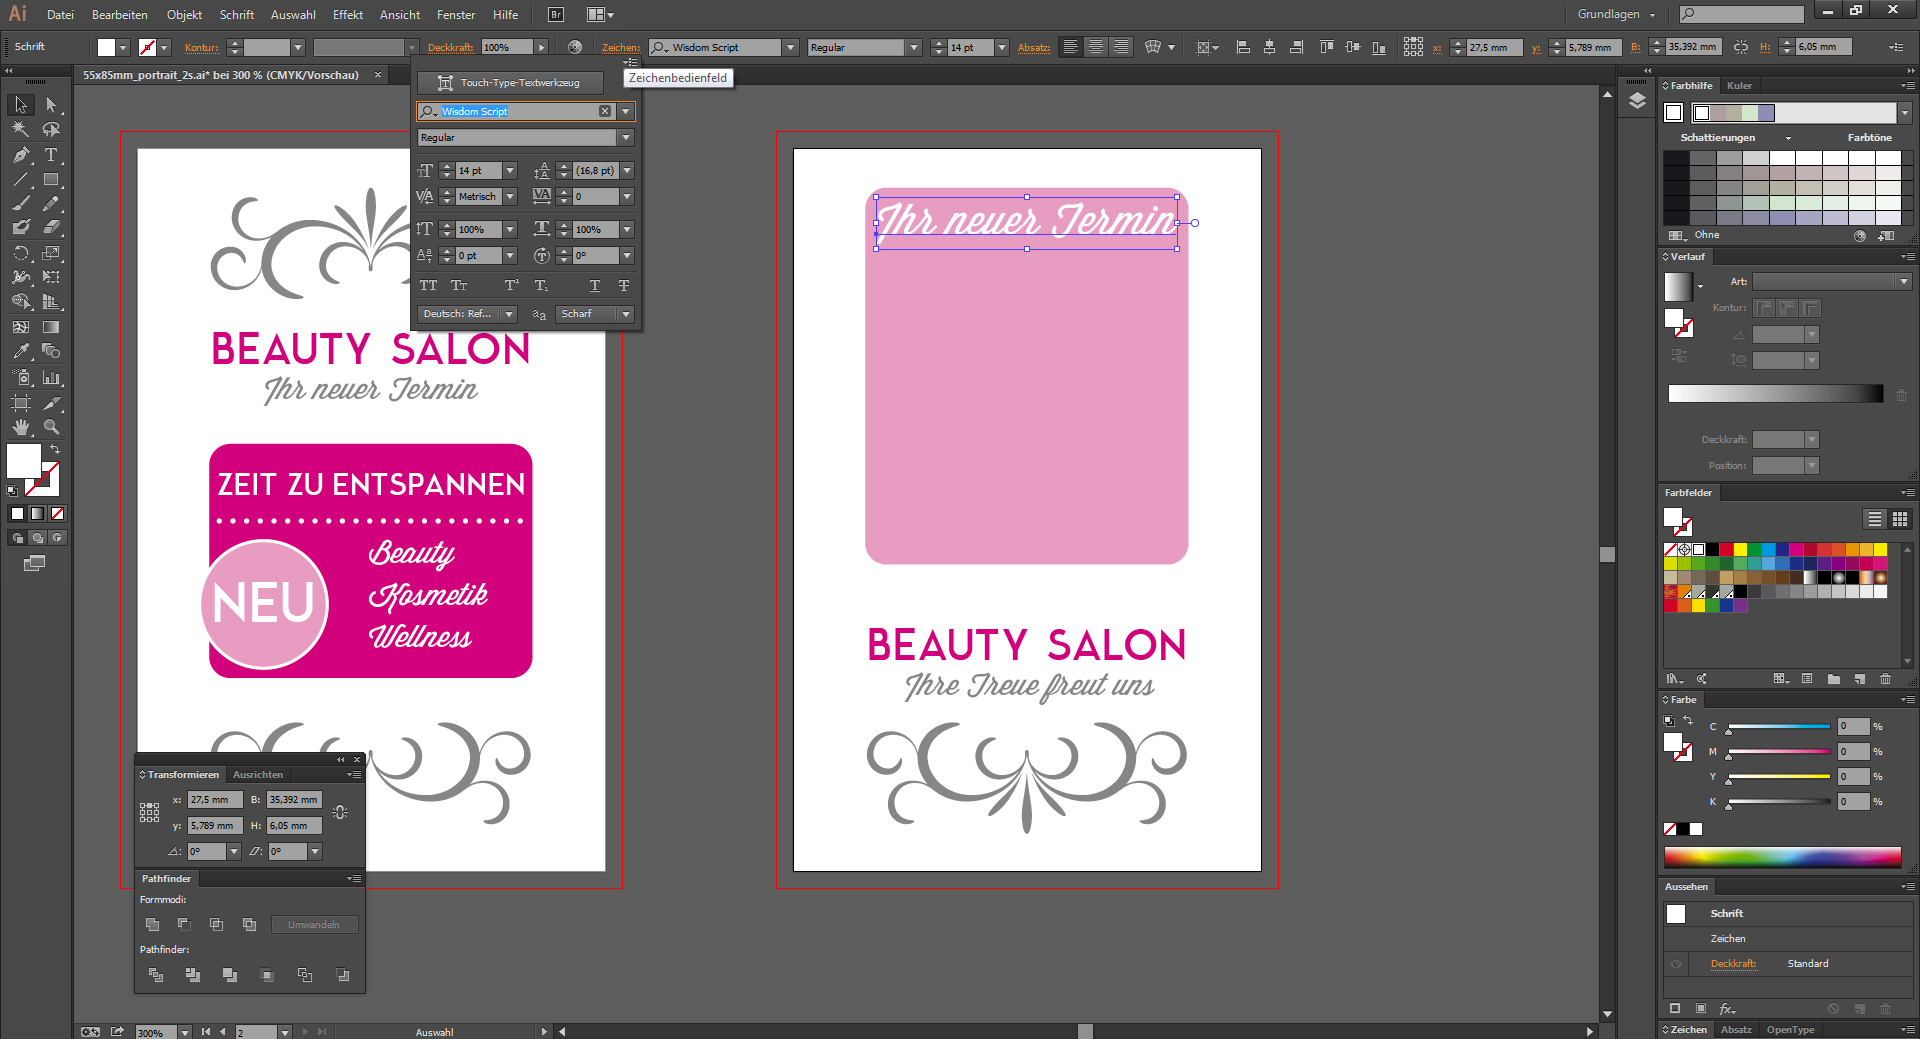Click the orange Deckkraft link in Aussehen

[1733, 964]
